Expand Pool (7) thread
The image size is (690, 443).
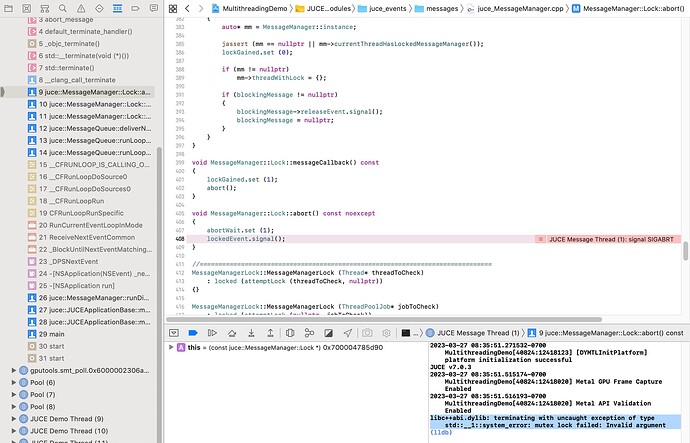tap(14, 395)
